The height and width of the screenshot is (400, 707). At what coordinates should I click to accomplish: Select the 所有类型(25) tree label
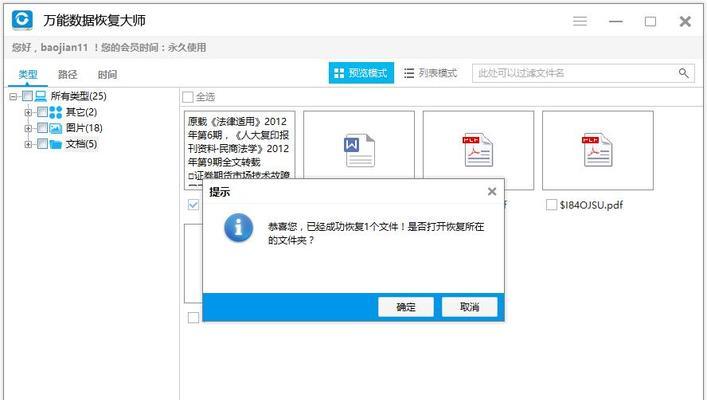(78, 96)
